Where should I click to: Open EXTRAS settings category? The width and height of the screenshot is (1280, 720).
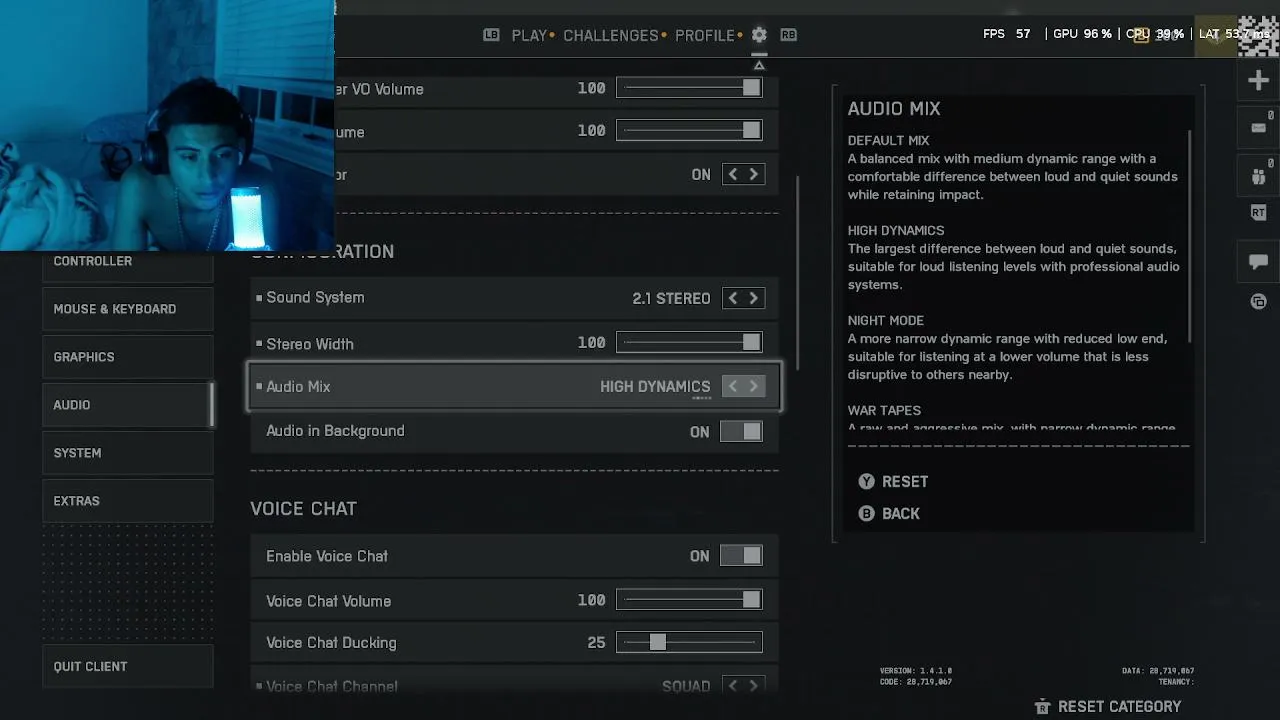pyautogui.click(x=128, y=501)
